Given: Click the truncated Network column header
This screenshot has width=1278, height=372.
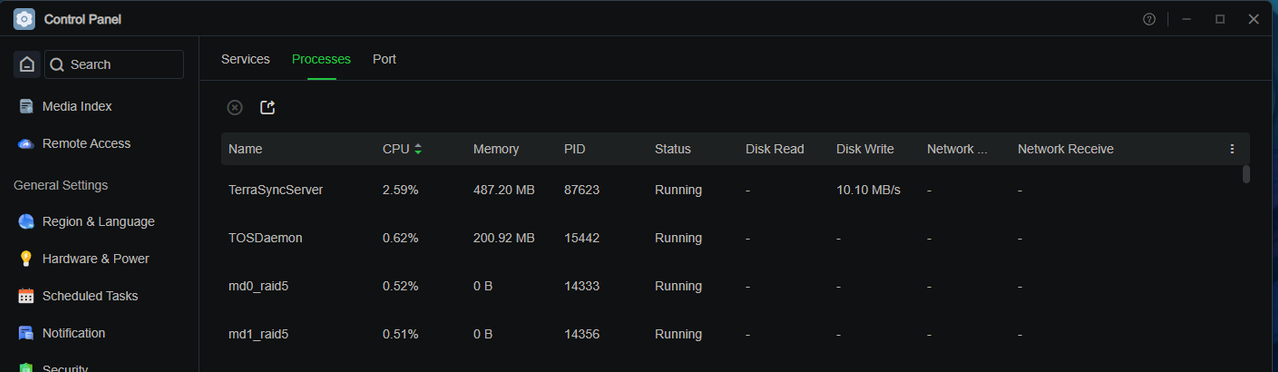Looking at the screenshot, I should 957,149.
